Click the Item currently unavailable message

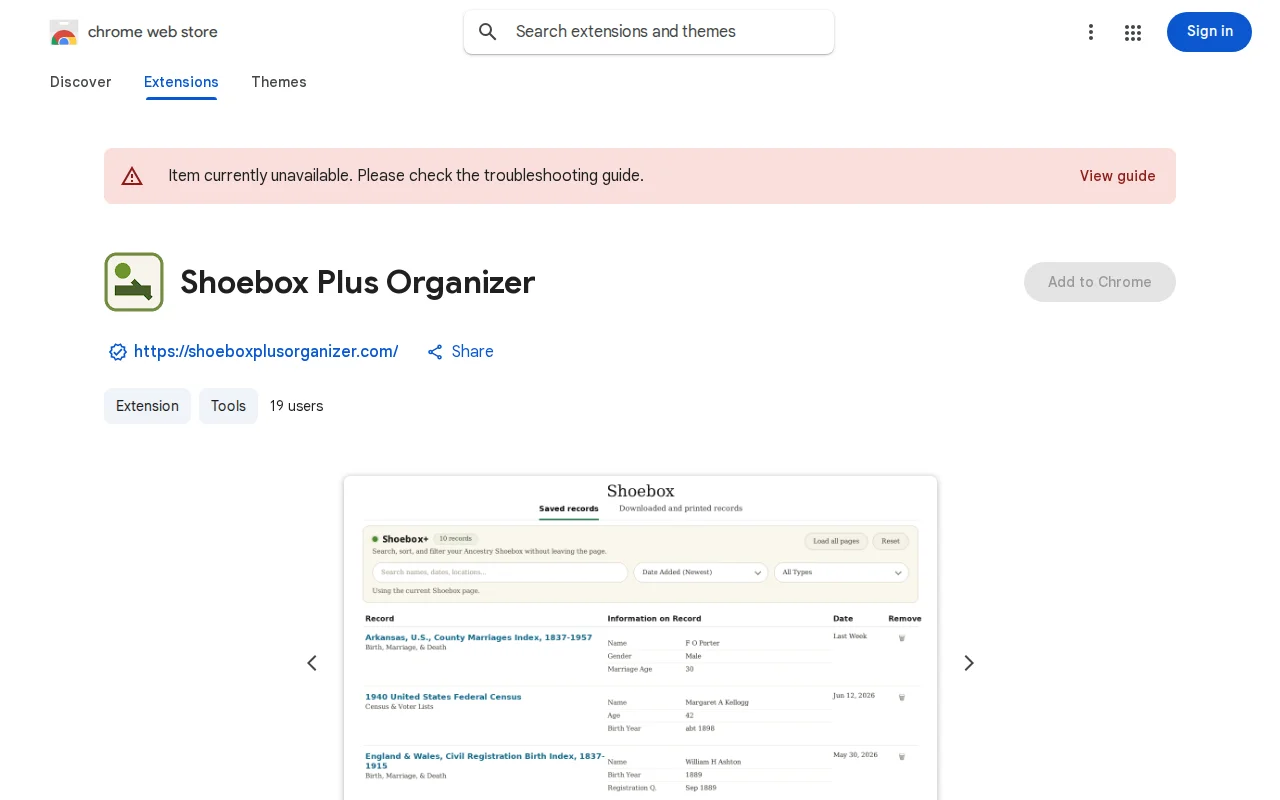406,176
